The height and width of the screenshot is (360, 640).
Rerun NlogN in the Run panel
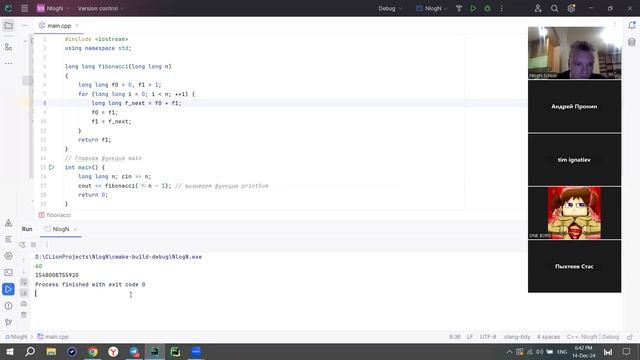22,244
